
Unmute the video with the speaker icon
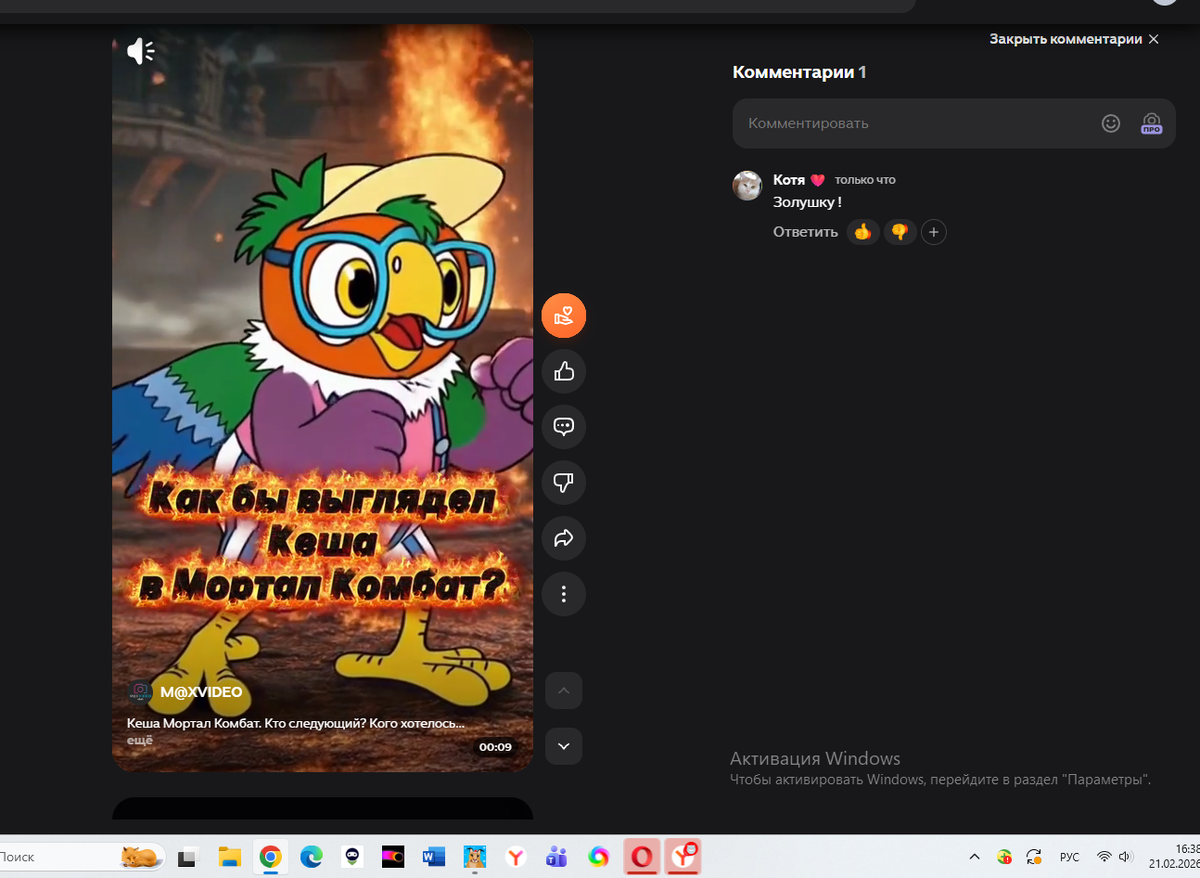click(141, 51)
